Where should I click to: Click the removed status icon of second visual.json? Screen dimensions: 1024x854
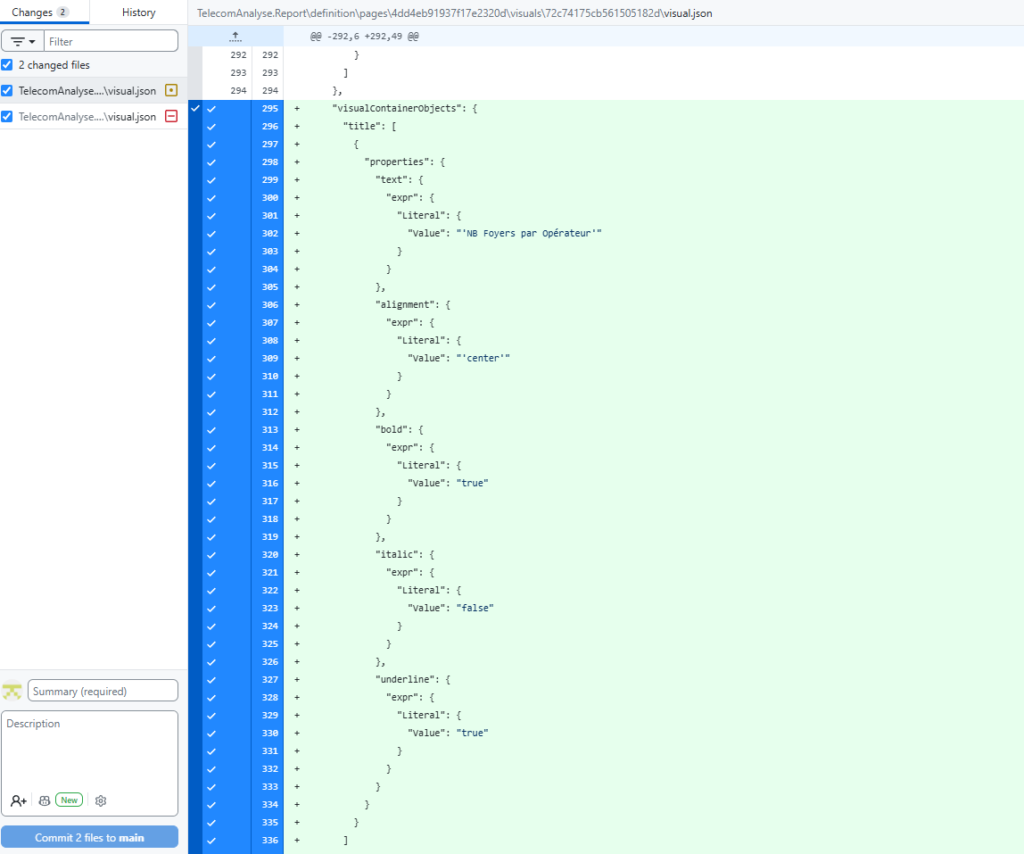pos(171,116)
